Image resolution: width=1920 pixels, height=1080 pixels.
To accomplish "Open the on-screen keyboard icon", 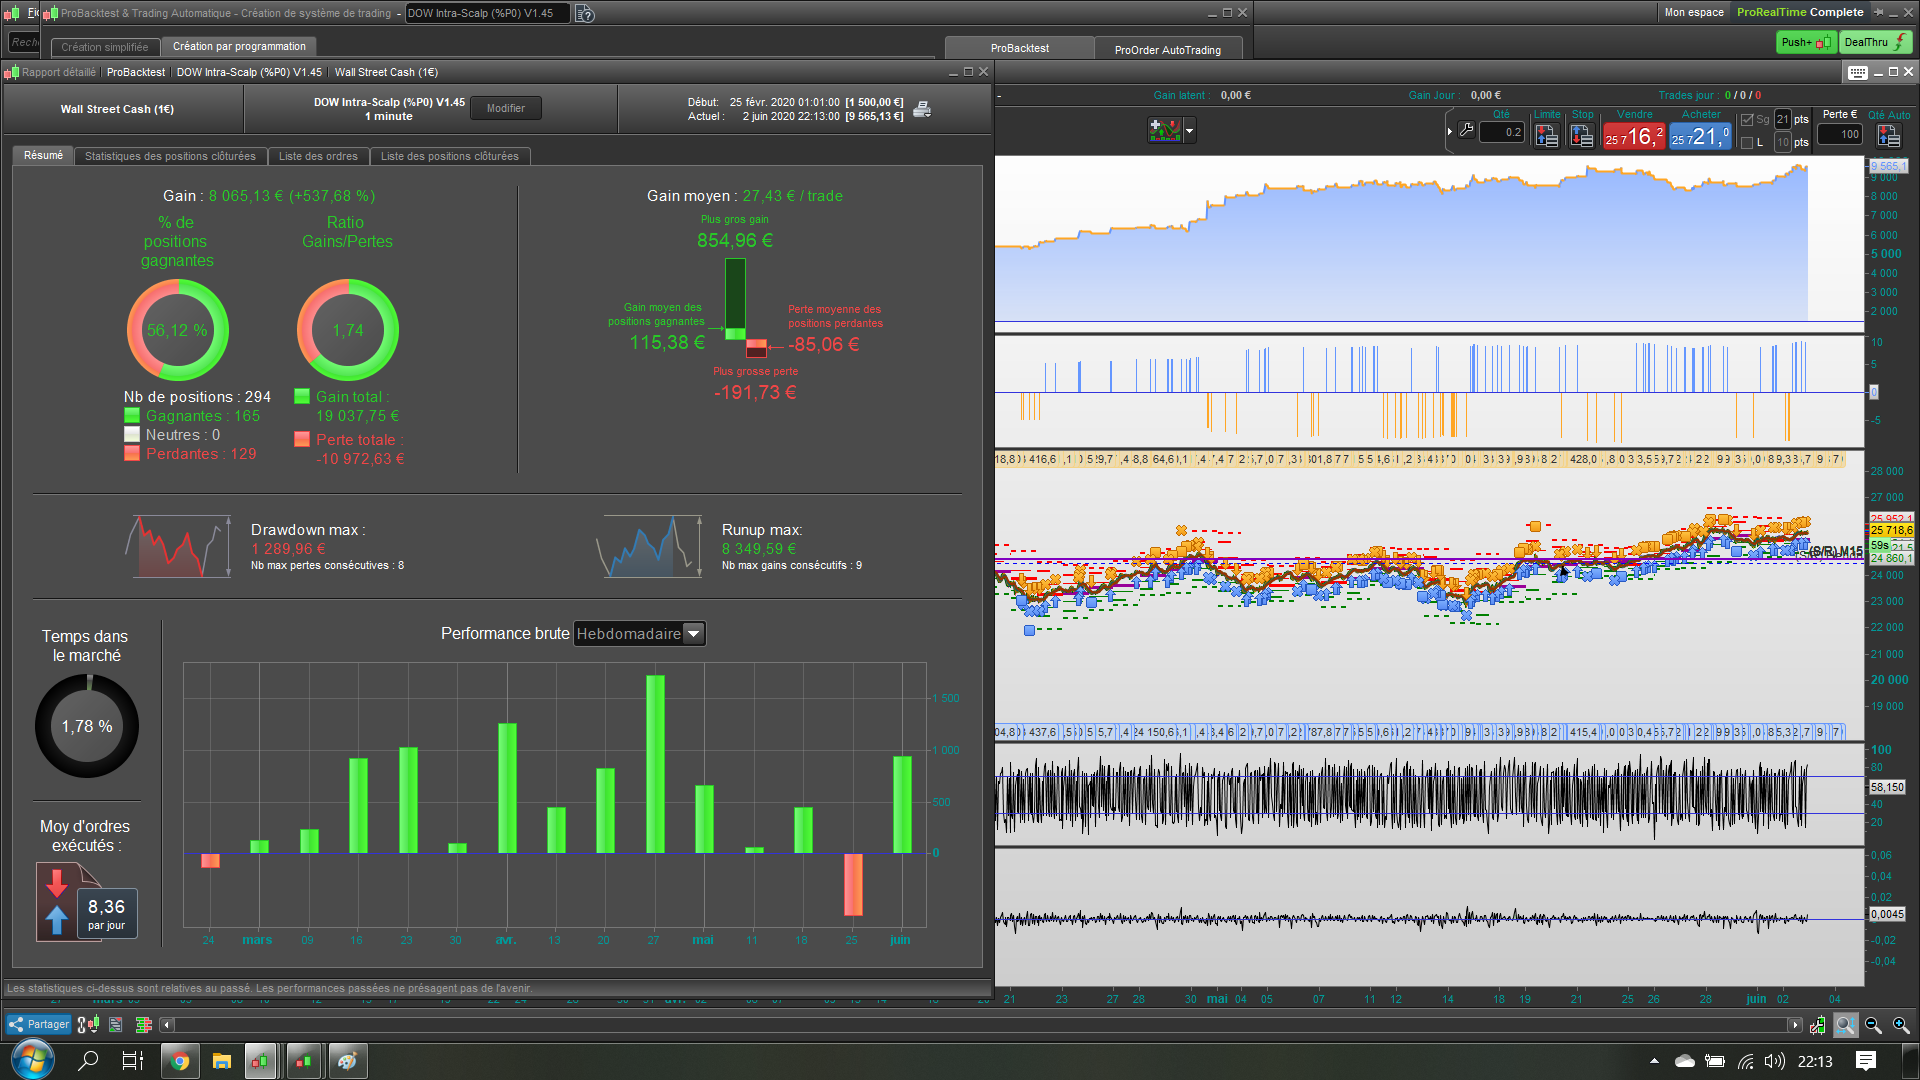I will (1858, 72).
